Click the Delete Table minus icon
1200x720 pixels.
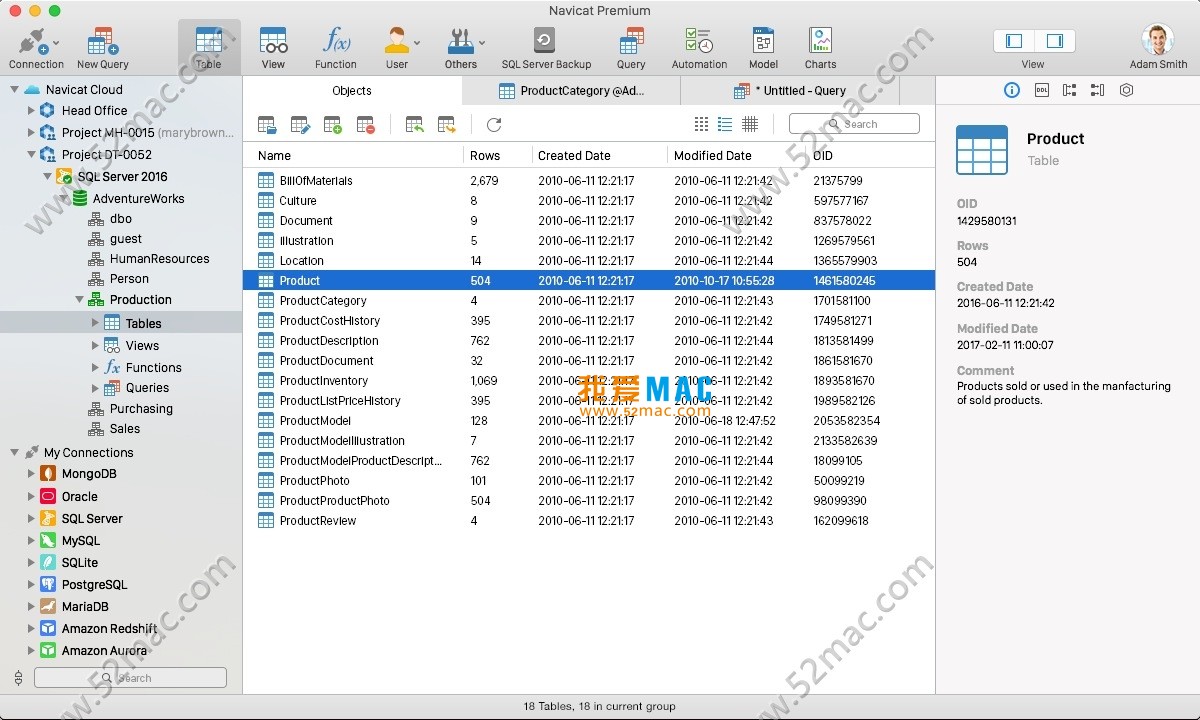click(365, 125)
